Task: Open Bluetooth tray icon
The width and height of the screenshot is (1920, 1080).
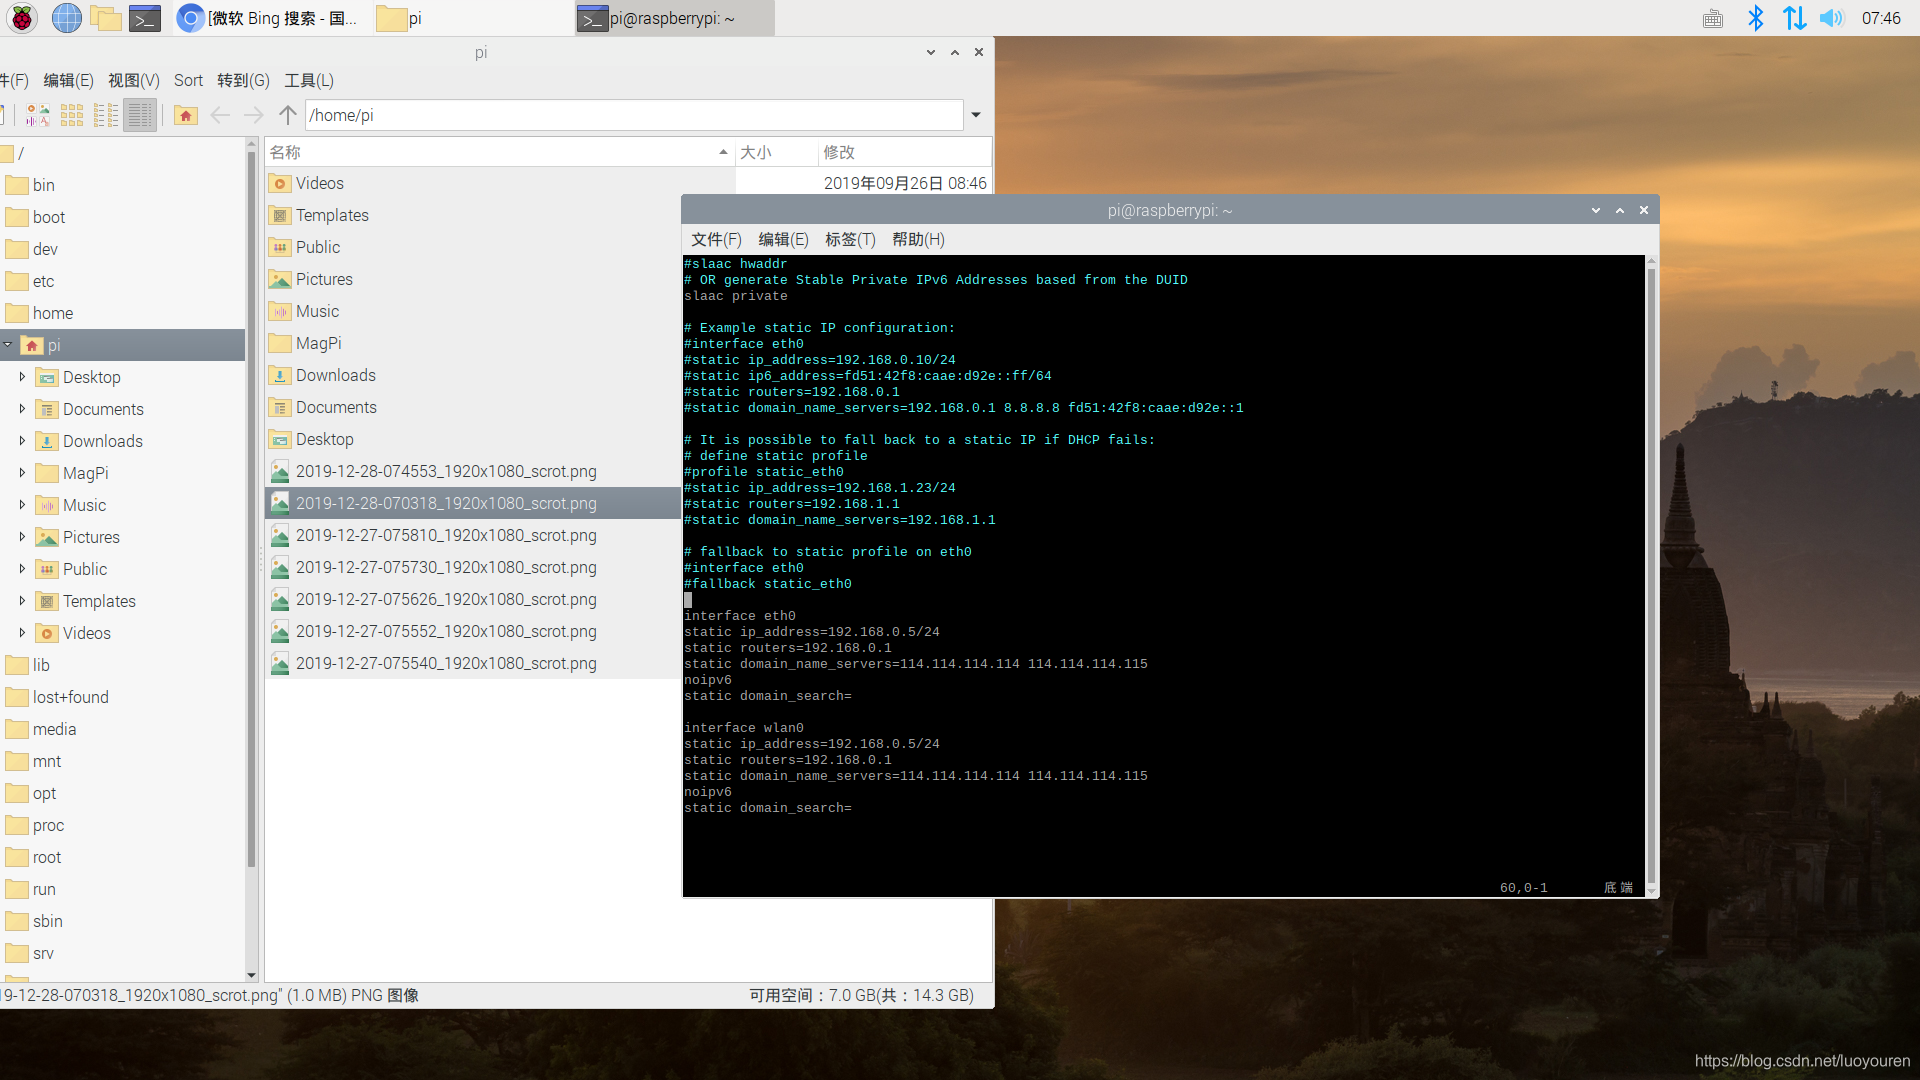Action: [1755, 18]
